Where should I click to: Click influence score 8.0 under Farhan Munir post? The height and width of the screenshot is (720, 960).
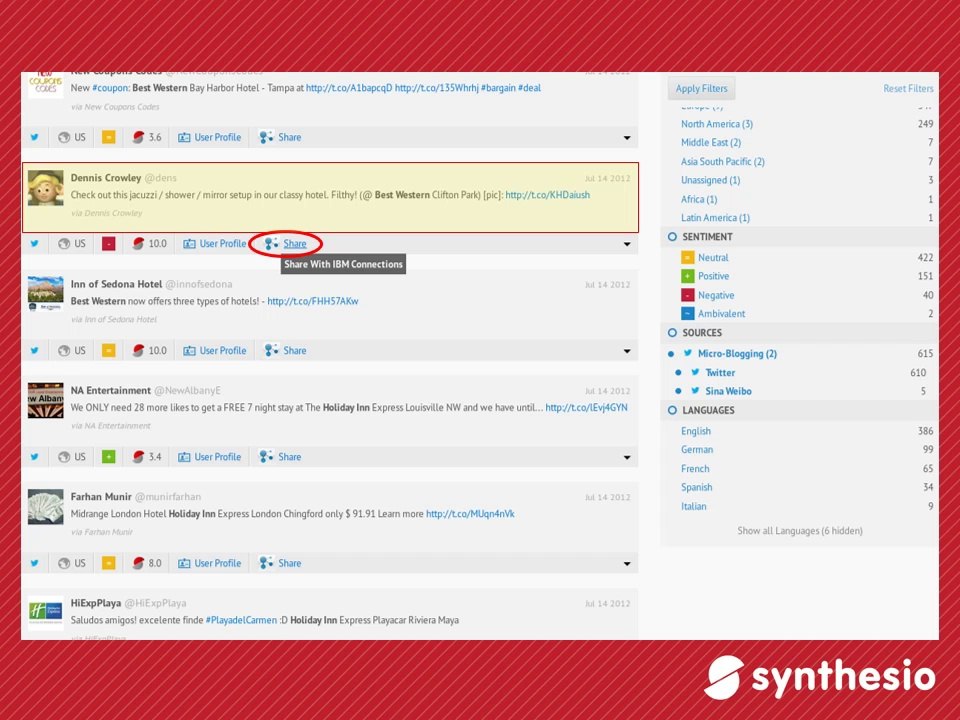147,563
